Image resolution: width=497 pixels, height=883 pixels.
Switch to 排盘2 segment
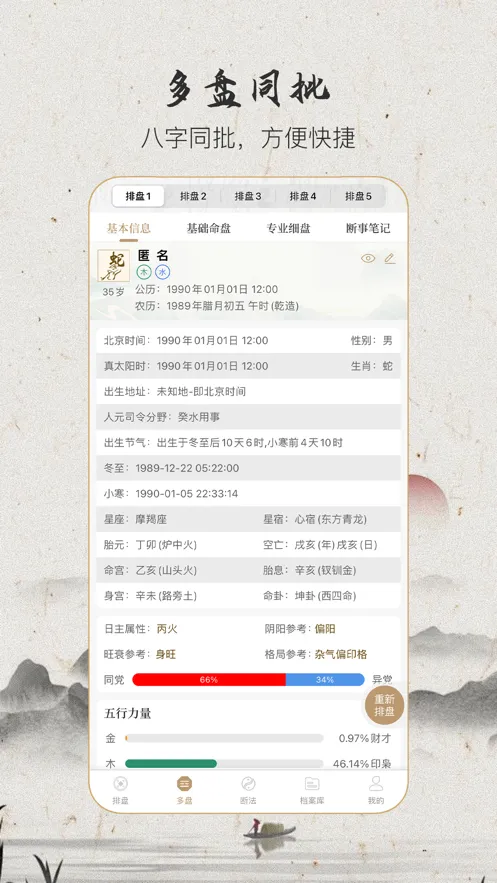[193, 197]
